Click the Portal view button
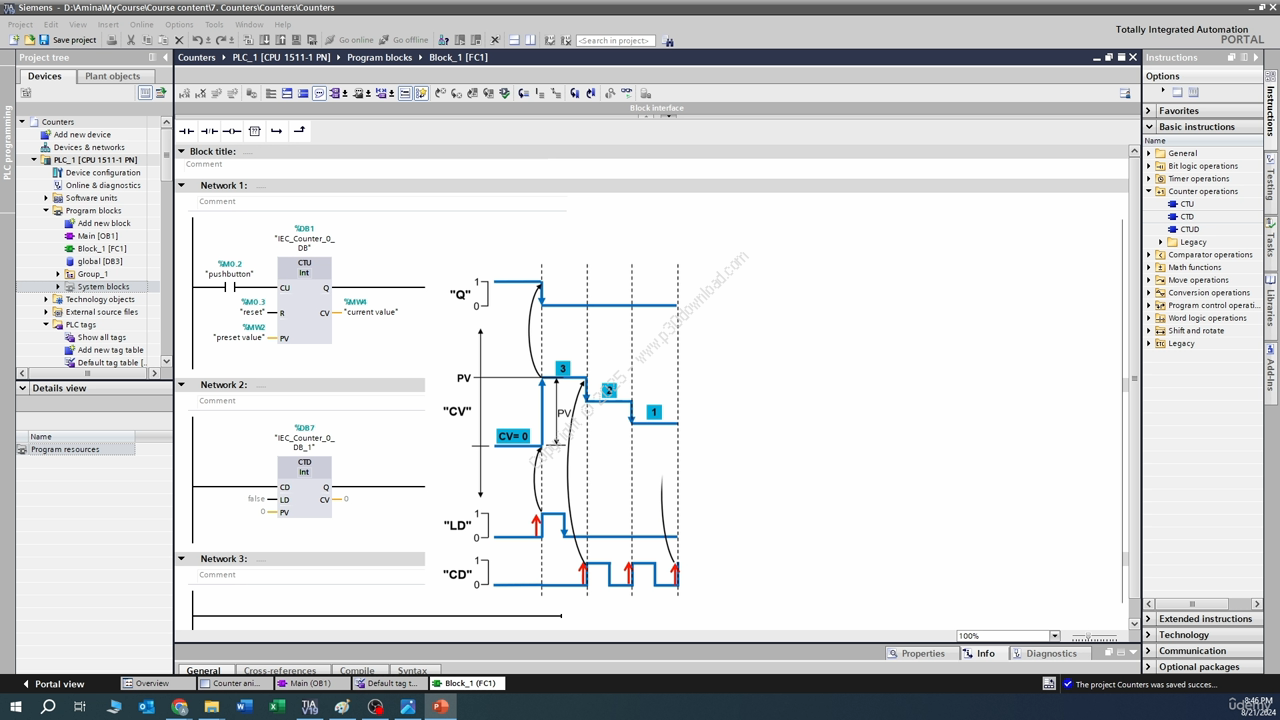This screenshot has height=720, width=1280. (x=53, y=684)
